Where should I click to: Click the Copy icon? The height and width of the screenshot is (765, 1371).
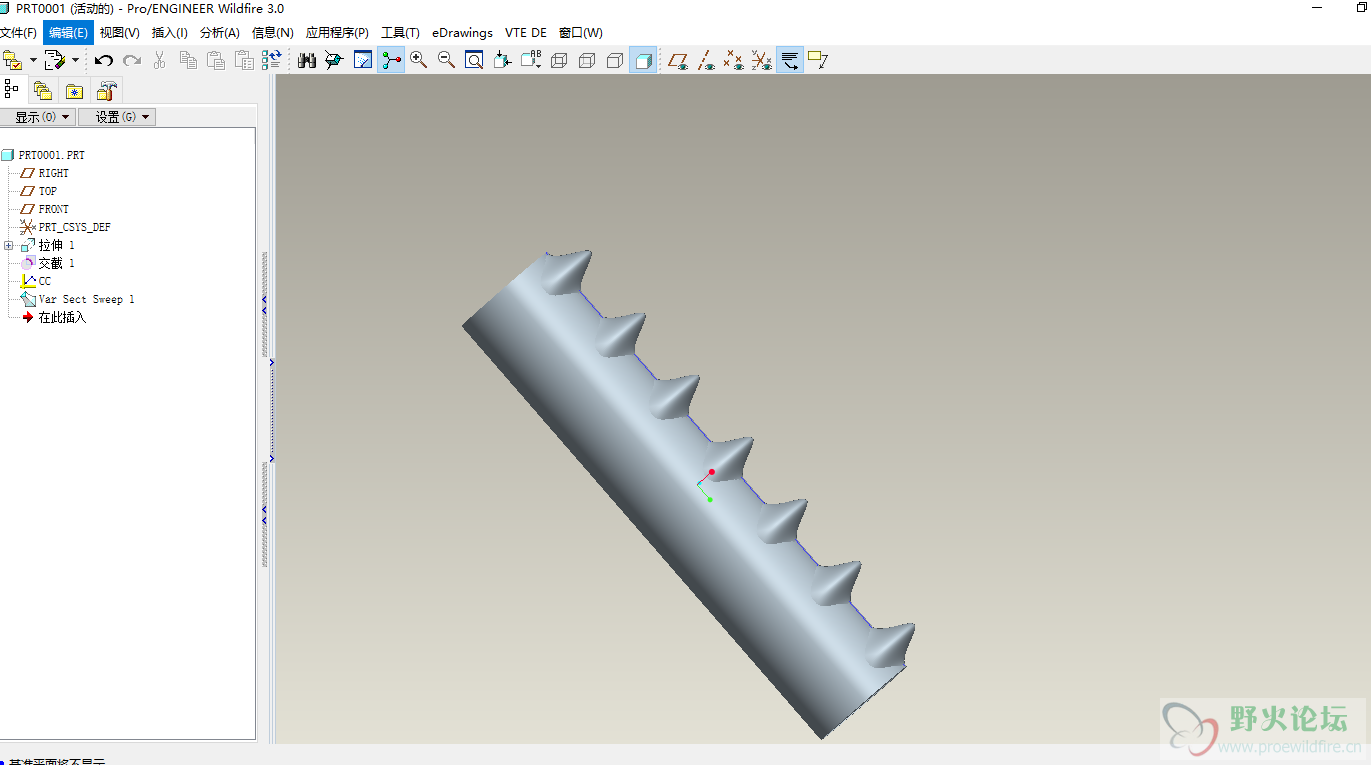[x=188, y=61]
